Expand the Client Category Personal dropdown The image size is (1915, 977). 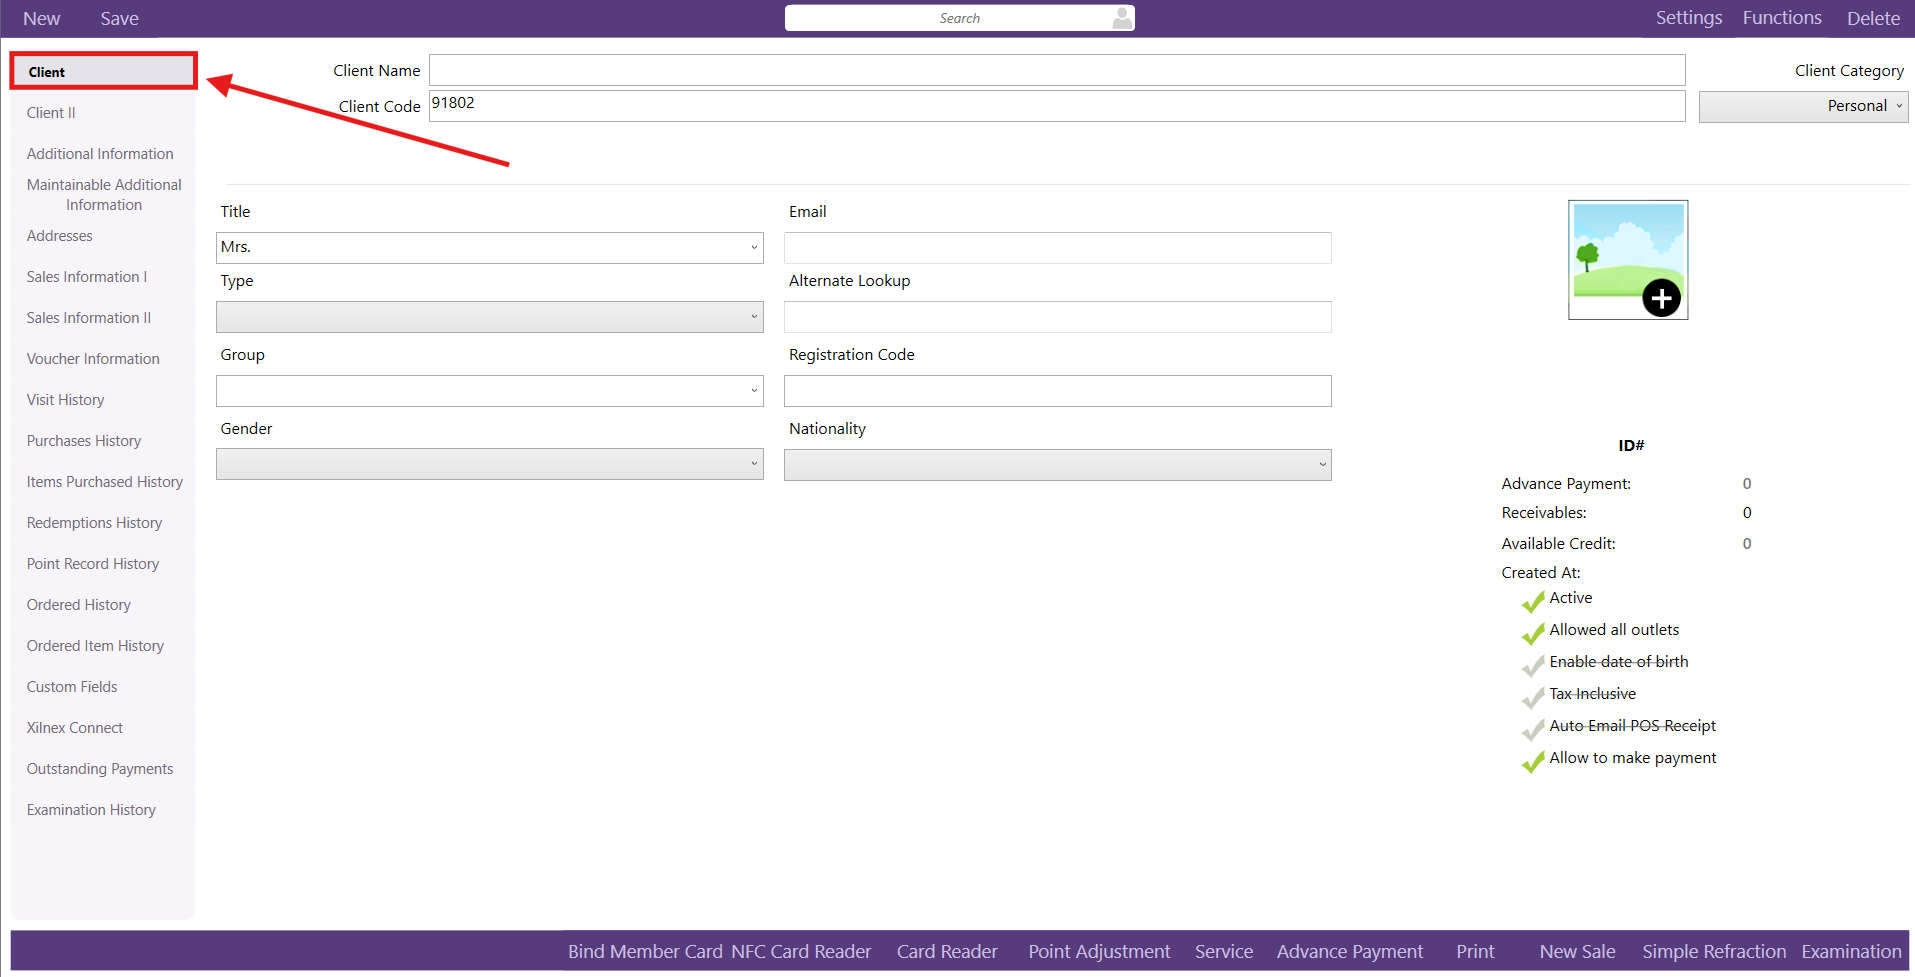click(x=1803, y=107)
